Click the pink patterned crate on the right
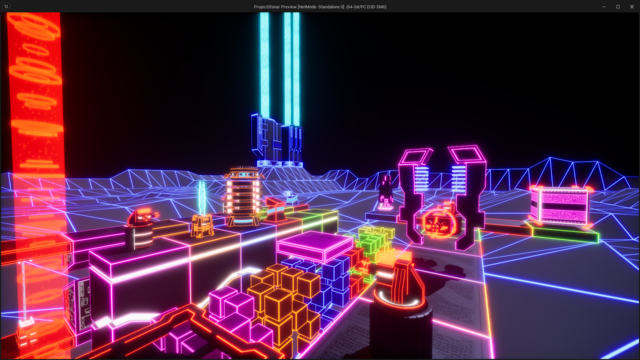This screenshot has height=360, width=640. (560, 206)
